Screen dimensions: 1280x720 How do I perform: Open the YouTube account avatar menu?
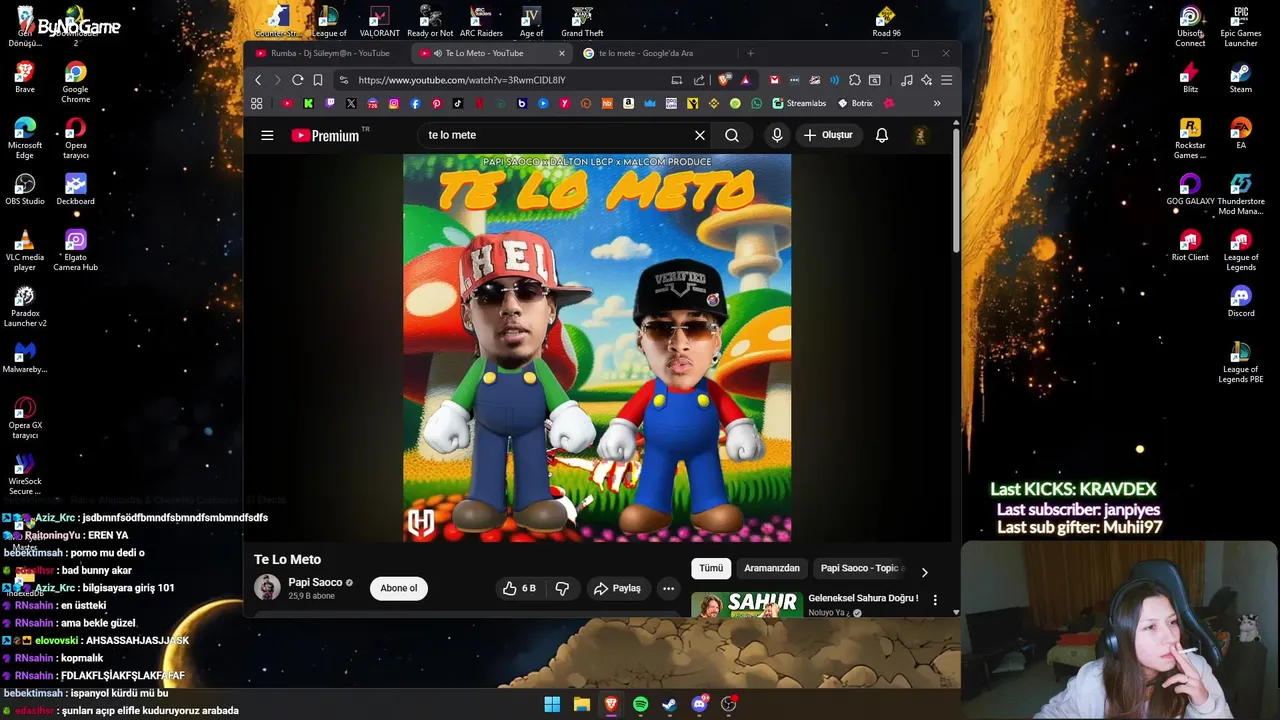coord(920,135)
